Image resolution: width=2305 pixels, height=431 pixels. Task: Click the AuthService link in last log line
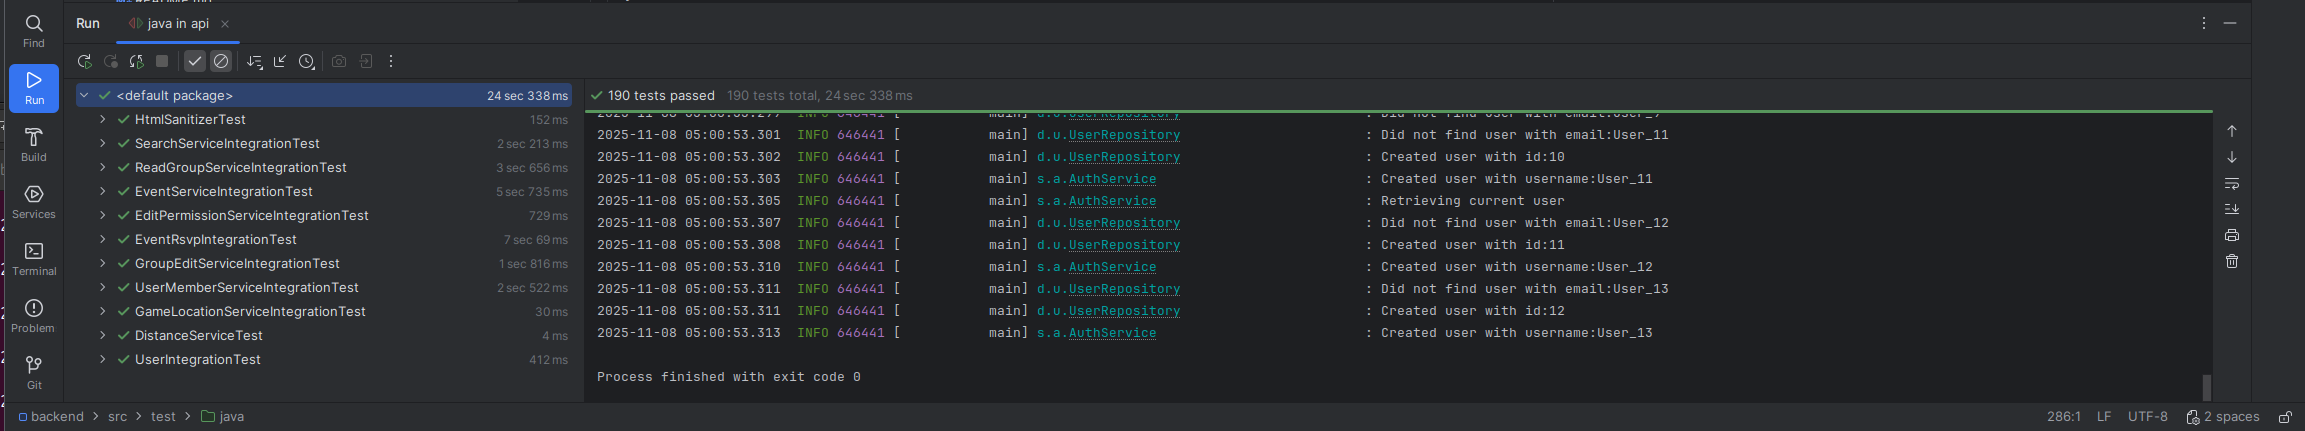[1112, 333]
